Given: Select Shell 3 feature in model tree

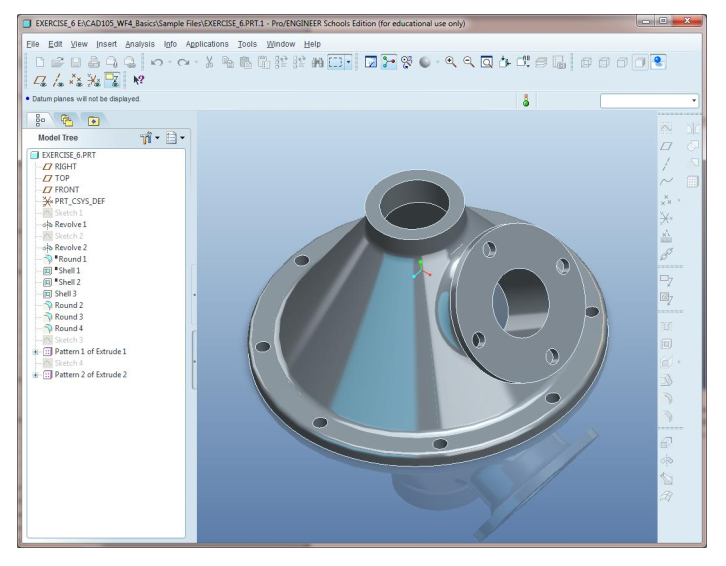Looking at the screenshot, I should pos(67,294).
